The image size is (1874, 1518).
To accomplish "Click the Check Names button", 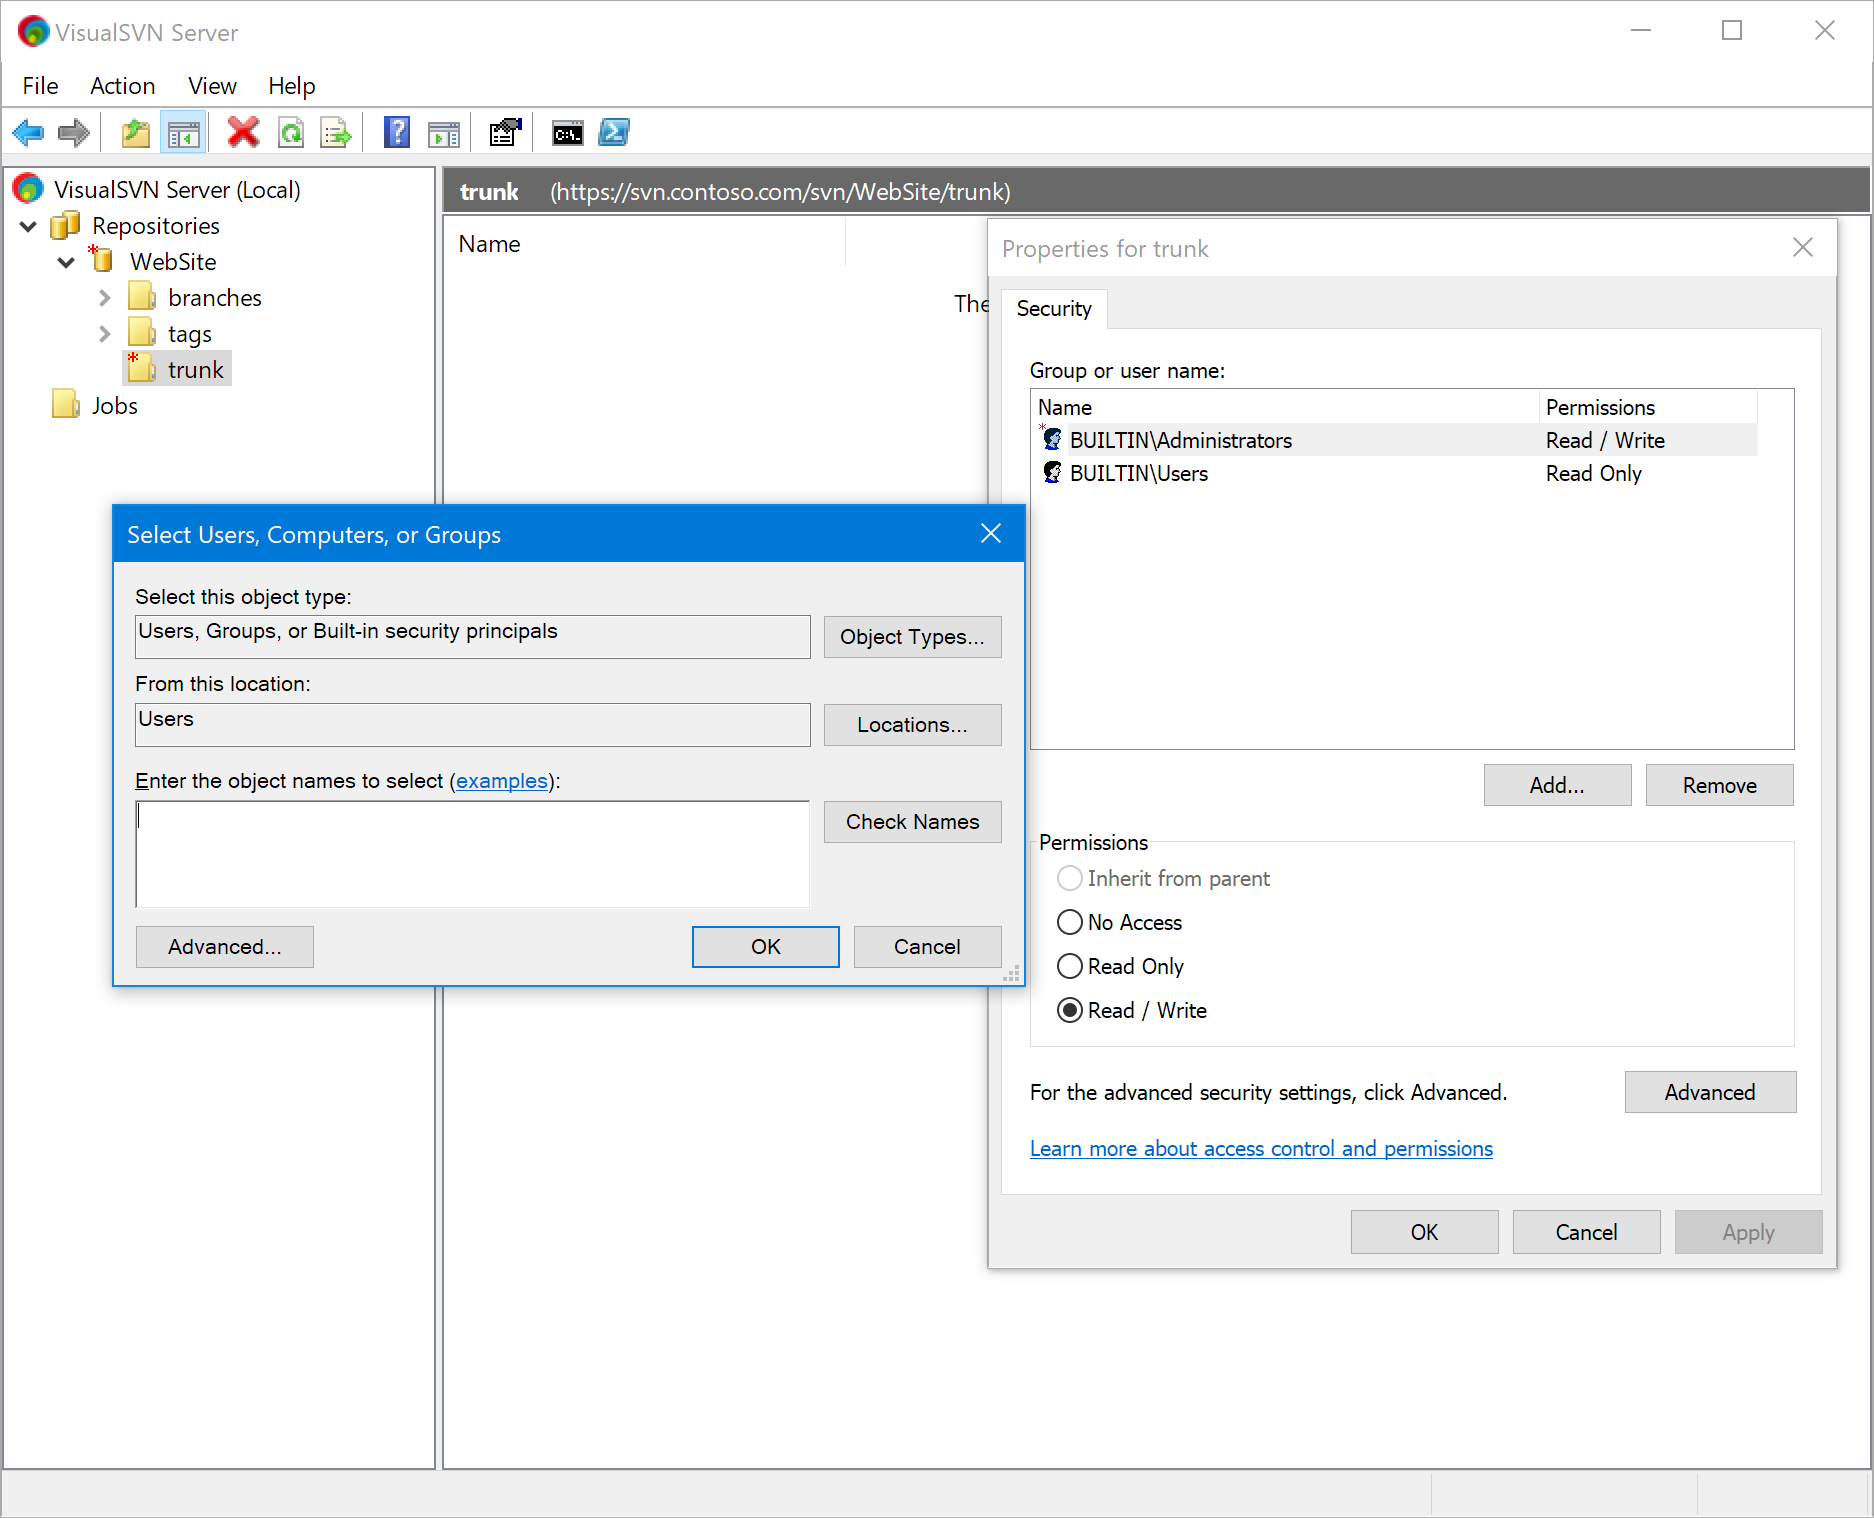I will [912, 822].
